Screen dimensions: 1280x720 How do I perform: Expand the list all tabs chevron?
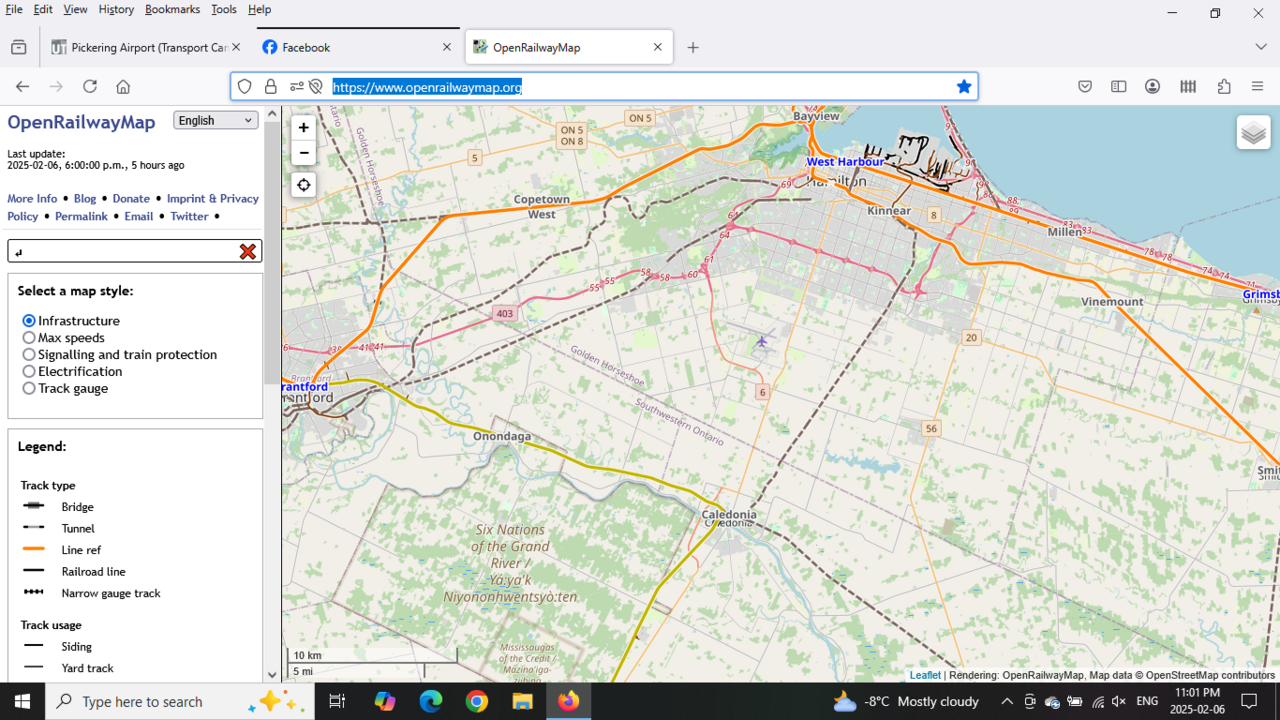tap(1260, 47)
